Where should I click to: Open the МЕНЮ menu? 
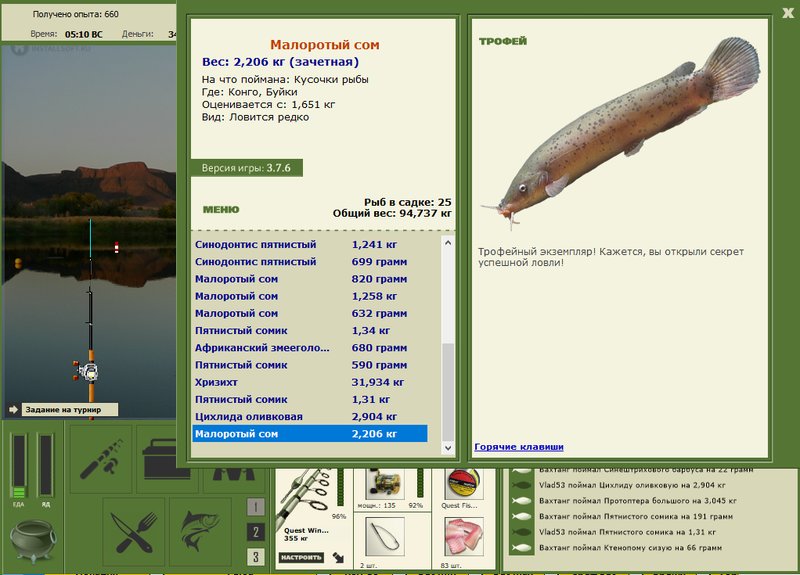tap(221, 210)
